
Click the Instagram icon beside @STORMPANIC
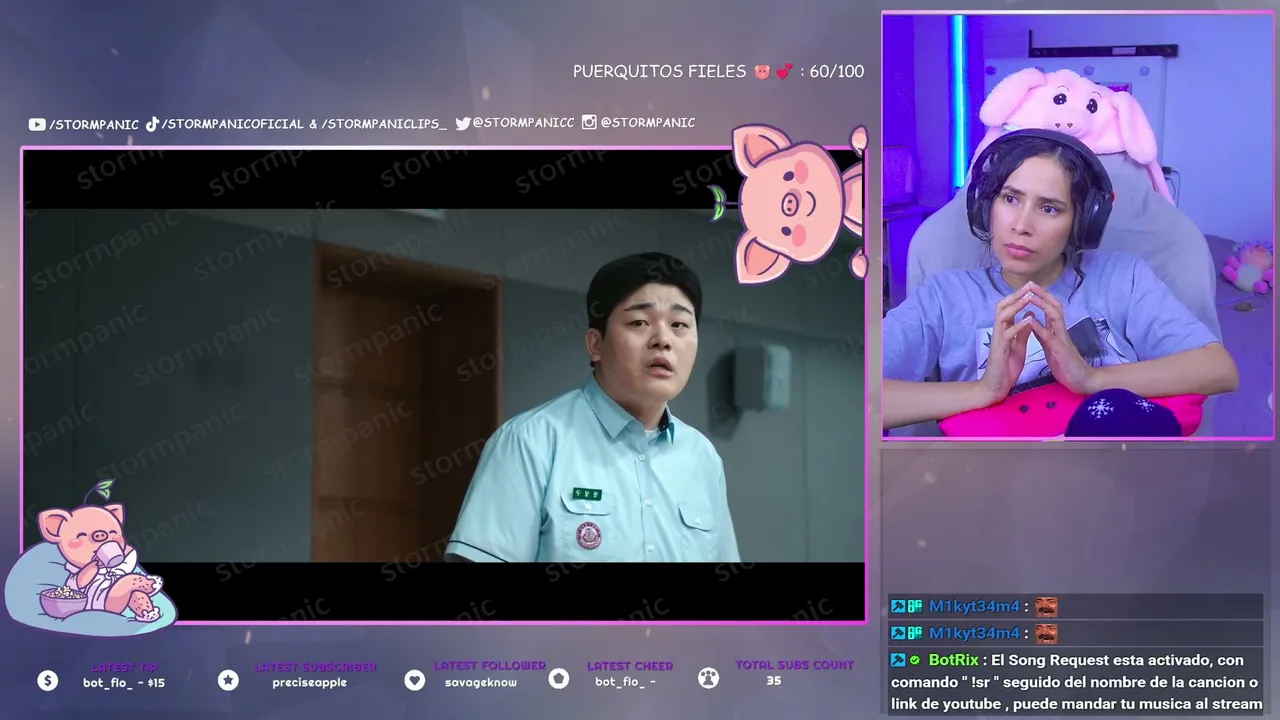click(x=589, y=122)
